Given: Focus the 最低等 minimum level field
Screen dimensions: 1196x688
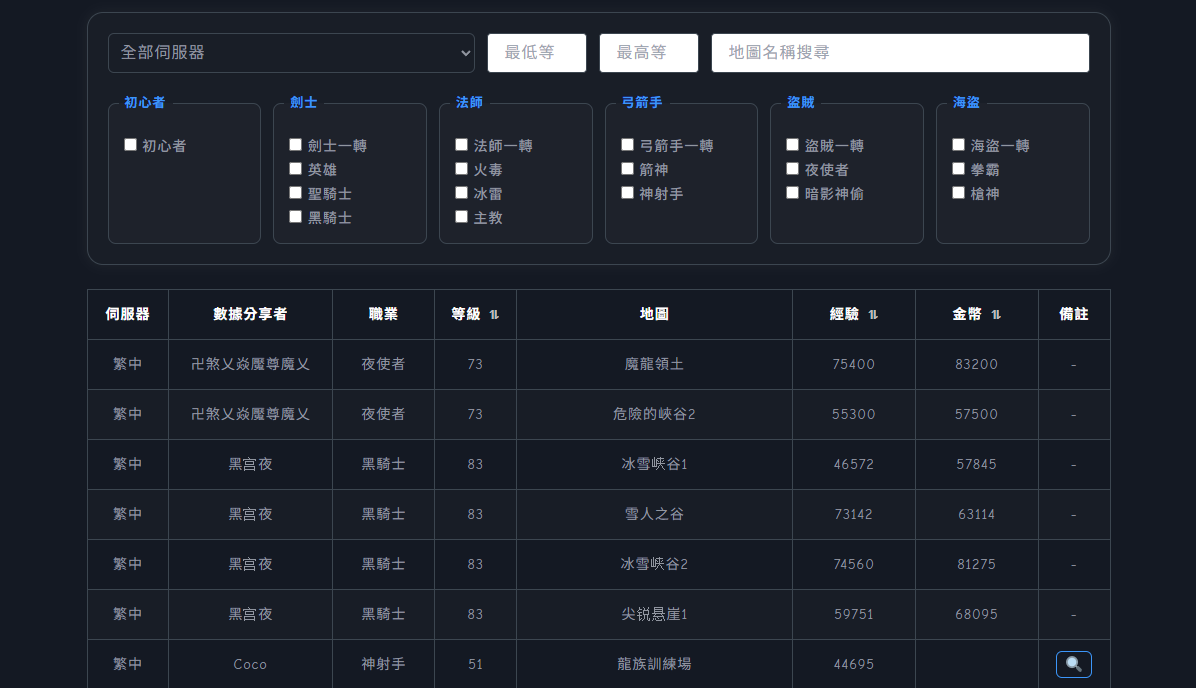Looking at the screenshot, I should [x=537, y=53].
